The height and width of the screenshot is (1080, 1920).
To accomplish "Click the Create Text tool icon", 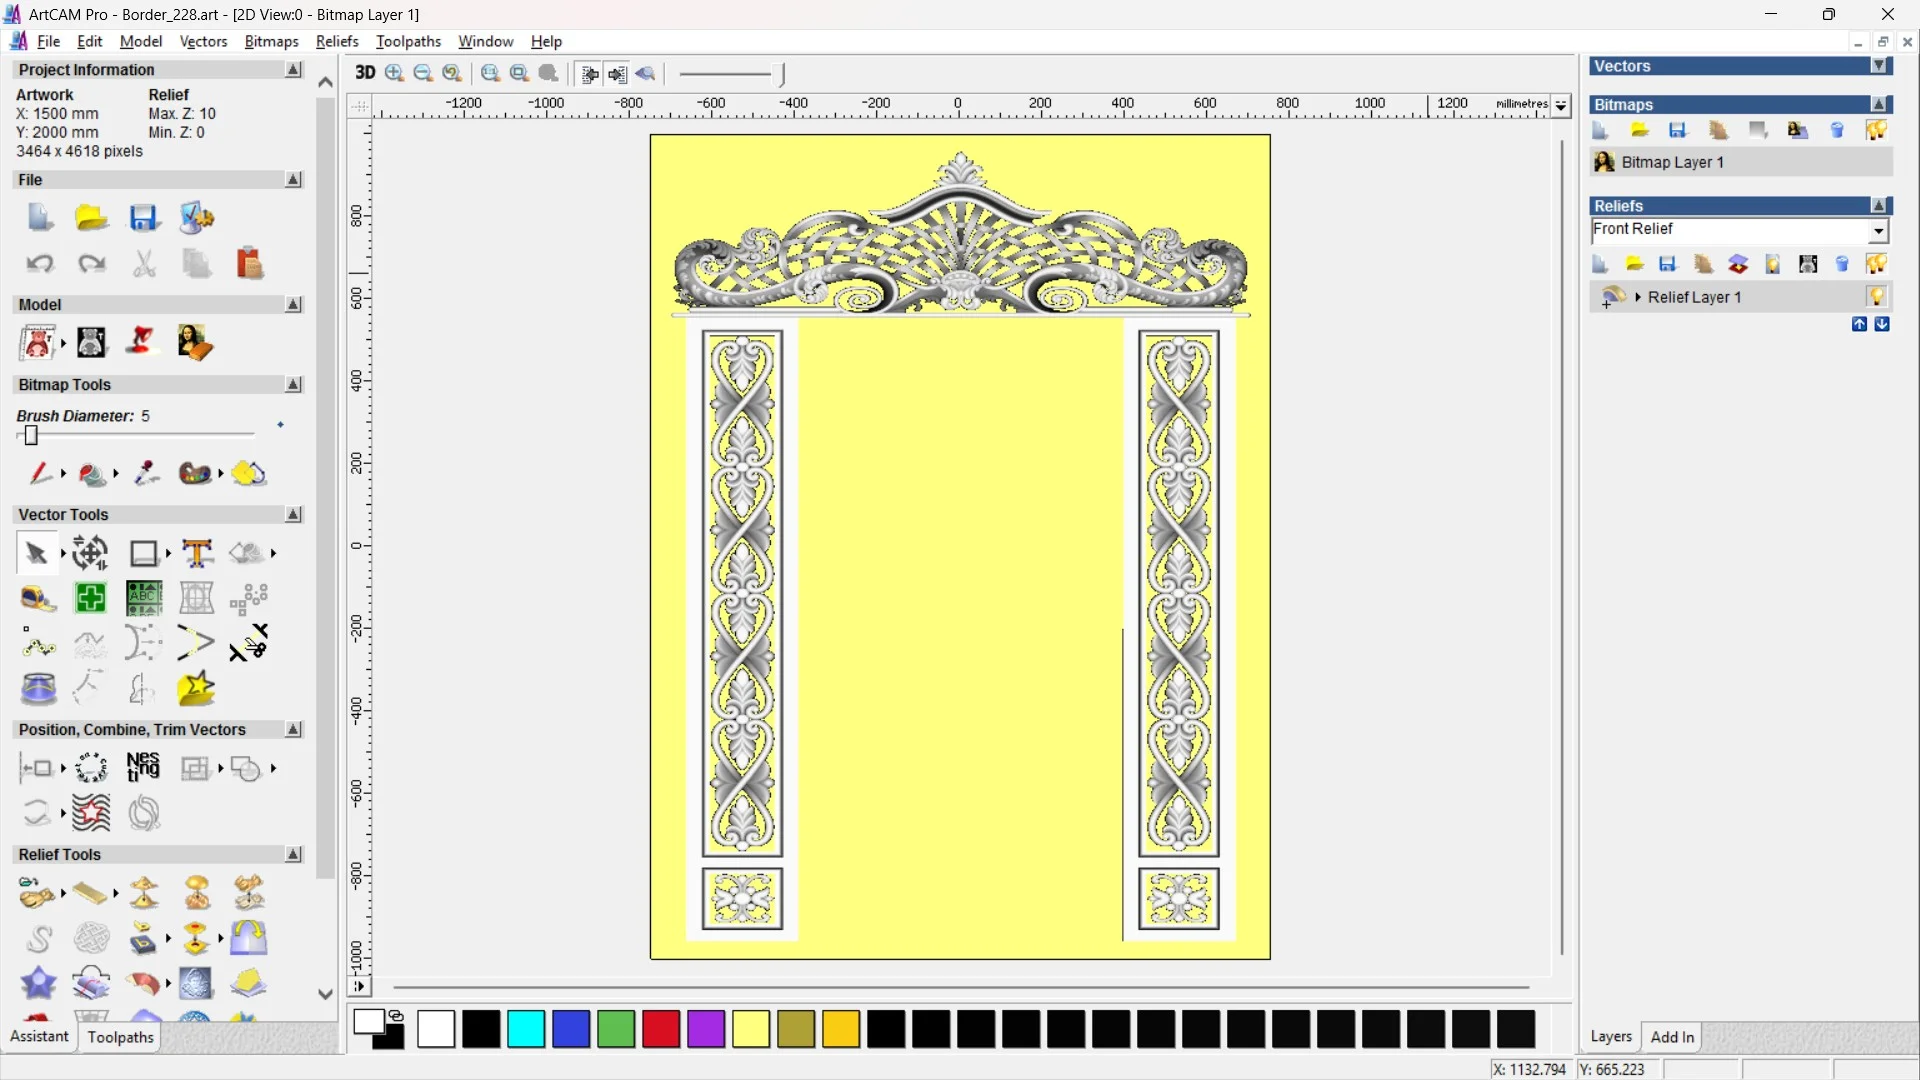I will coord(197,553).
